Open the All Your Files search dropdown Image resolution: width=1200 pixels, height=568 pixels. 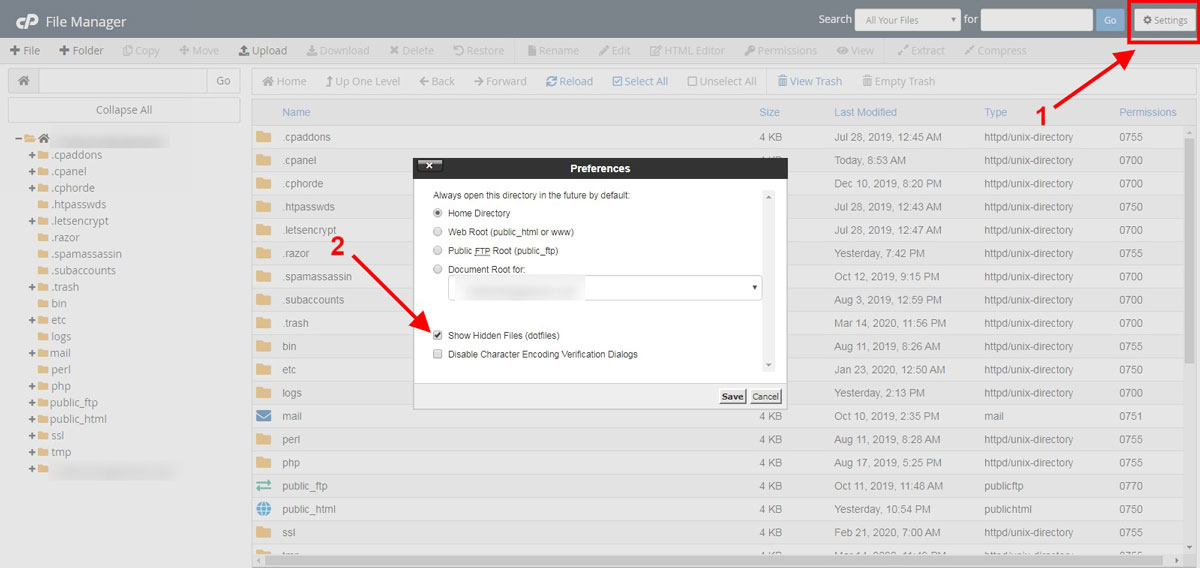pos(908,19)
